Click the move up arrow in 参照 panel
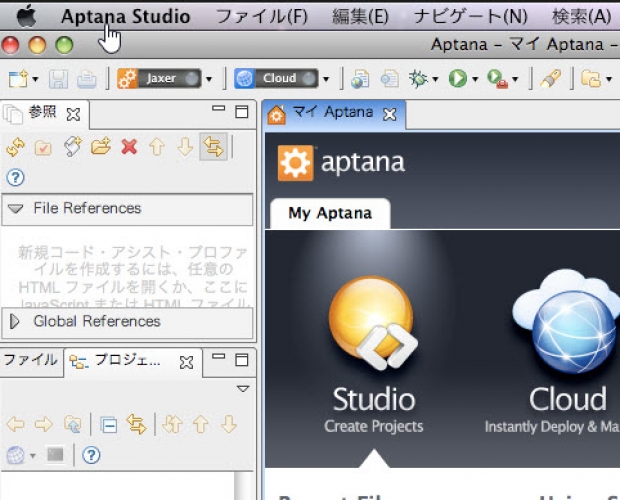Image resolution: width=620 pixels, height=500 pixels. pos(157,147)
